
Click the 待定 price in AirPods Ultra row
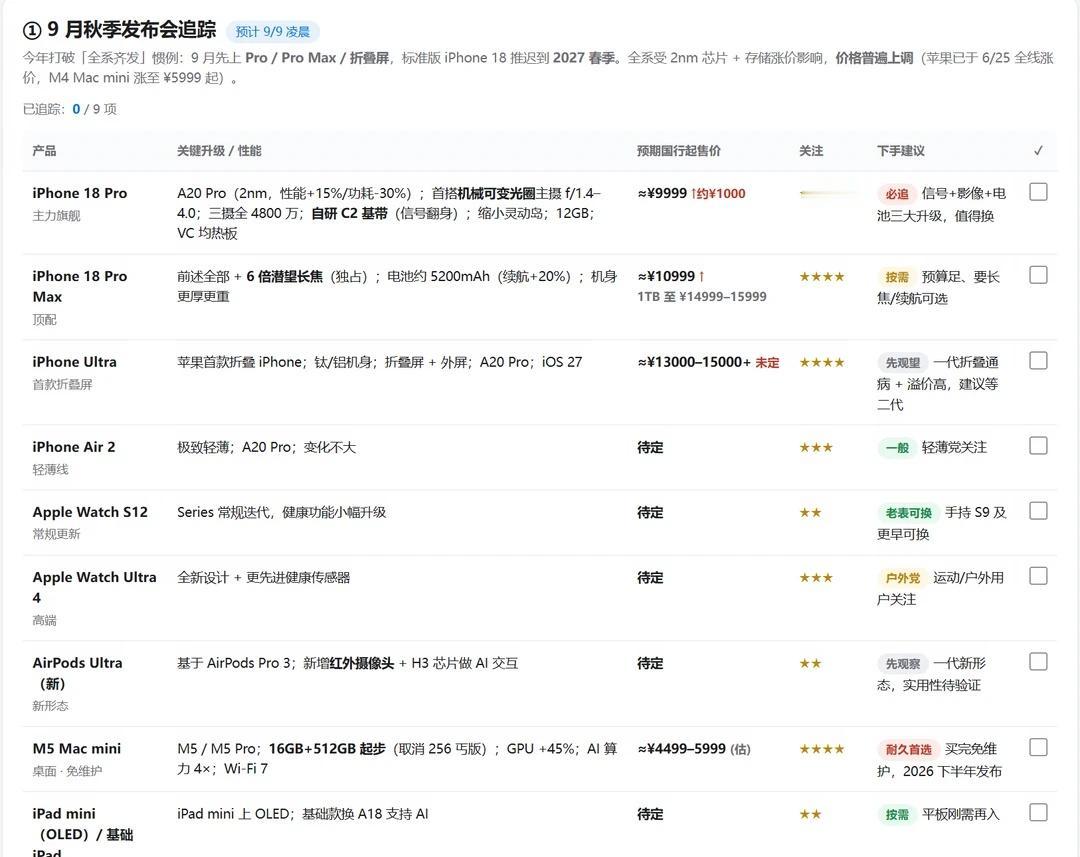point(650,663)
